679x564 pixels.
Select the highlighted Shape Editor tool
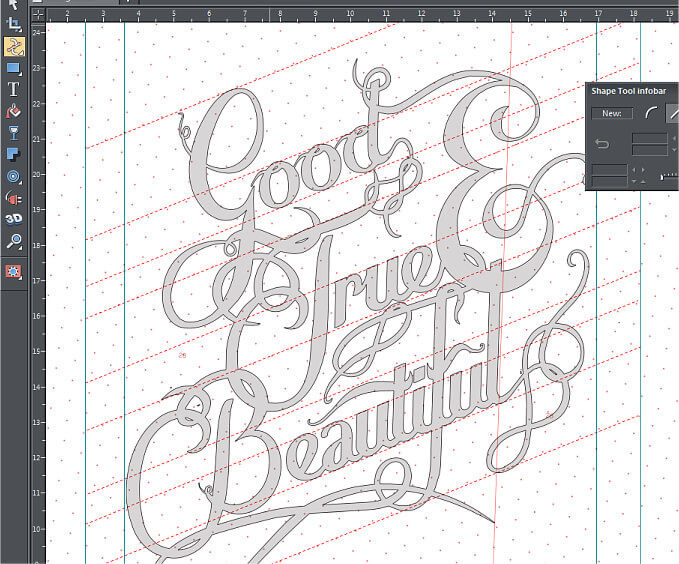tap(14, 47)
